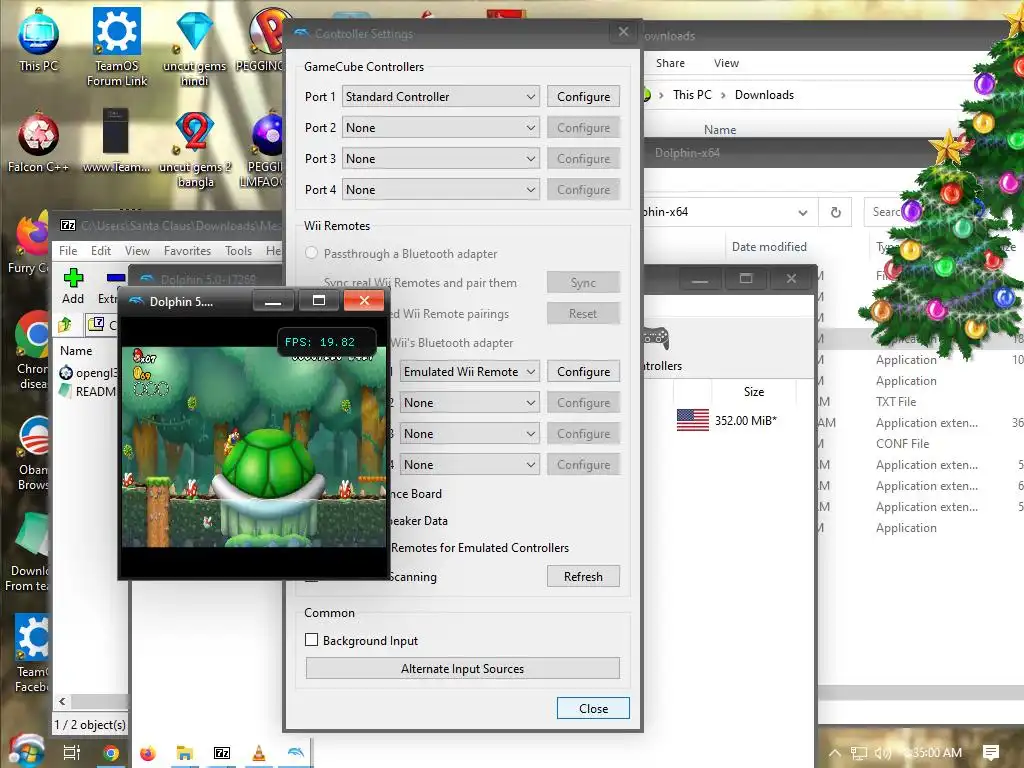This screenshot has width=1024, height=768.
Task: Open the notification center icon
Action: 991,753
